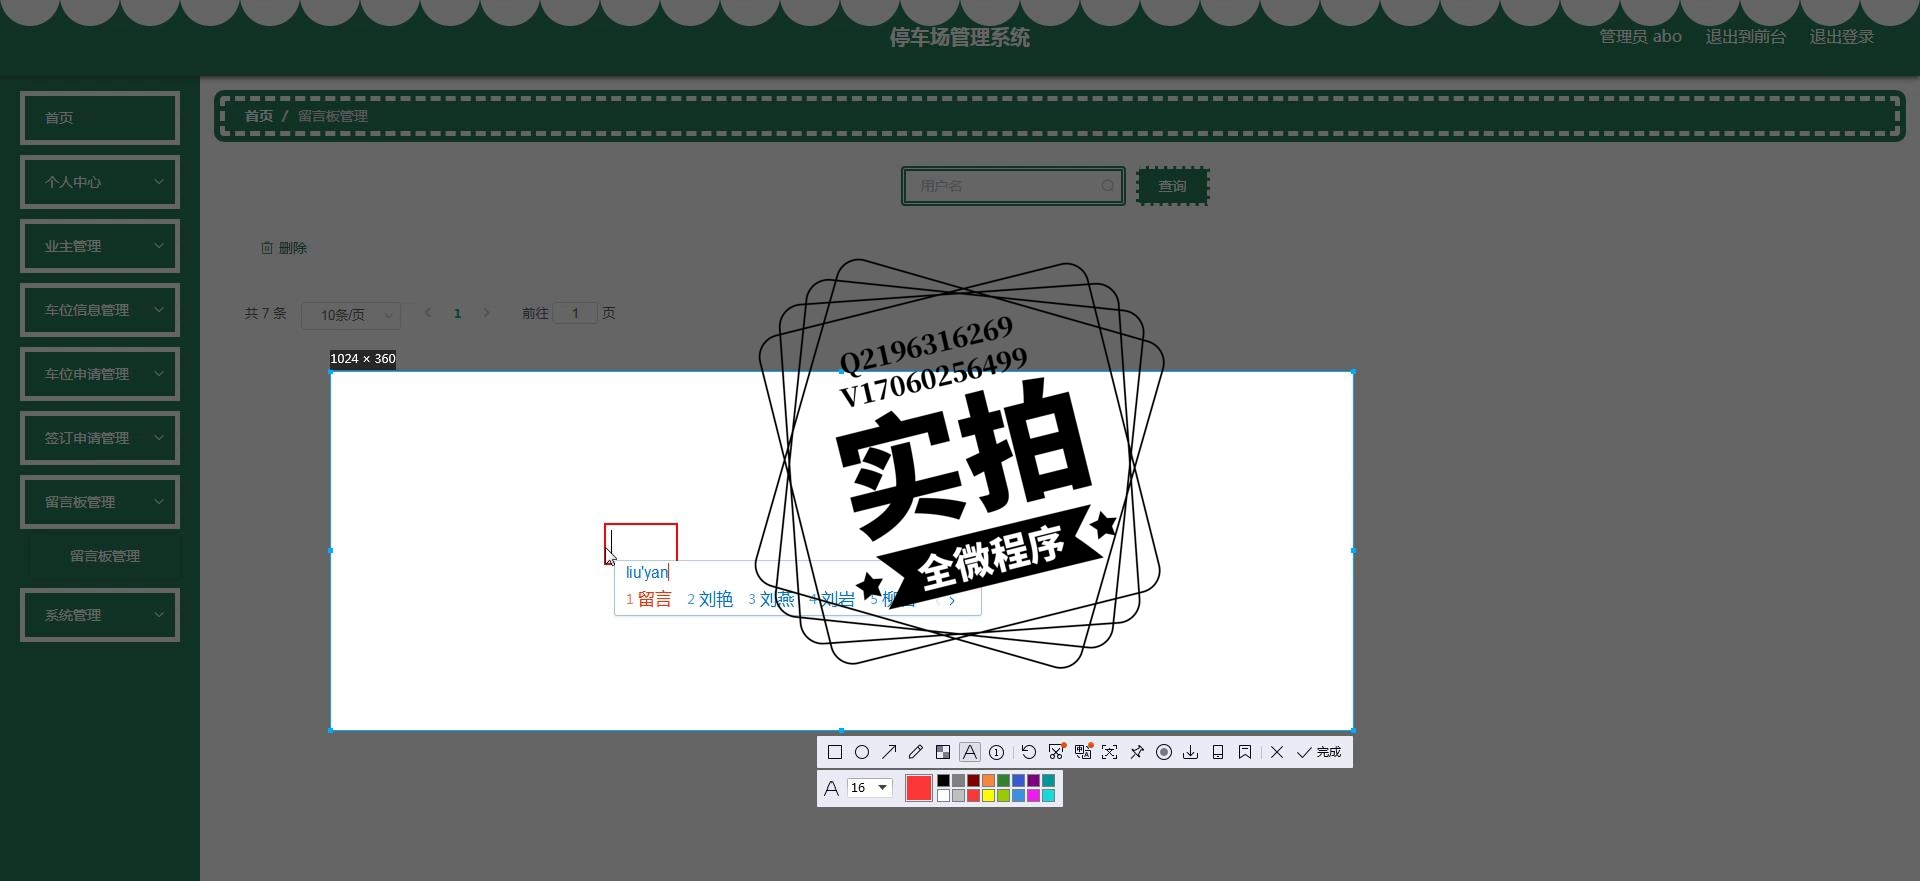Pin the screenshot to screen
Viewport: 1920px width, 881px height.
[x=1137, y=752]
